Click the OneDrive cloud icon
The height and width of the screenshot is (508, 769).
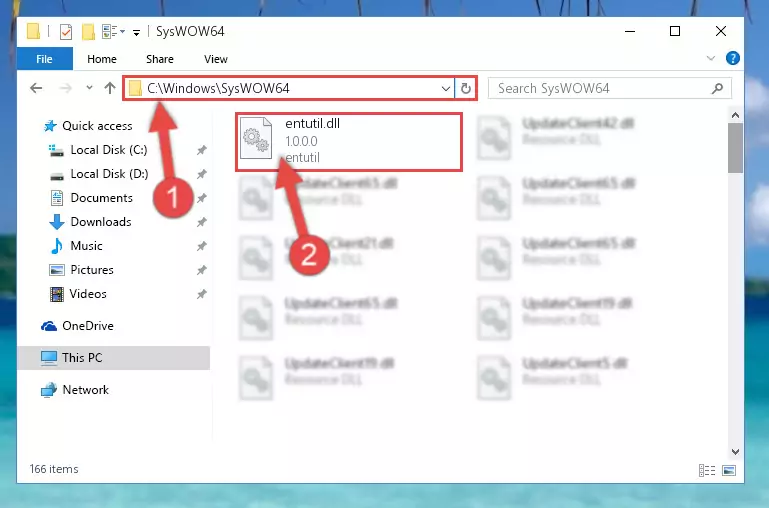click(x=49, y=326)
